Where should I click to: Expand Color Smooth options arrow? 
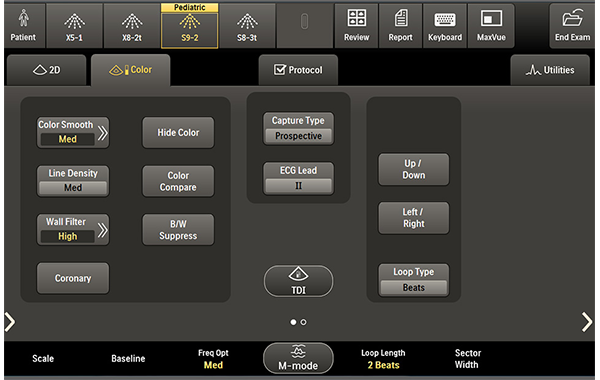coord(102,133)
